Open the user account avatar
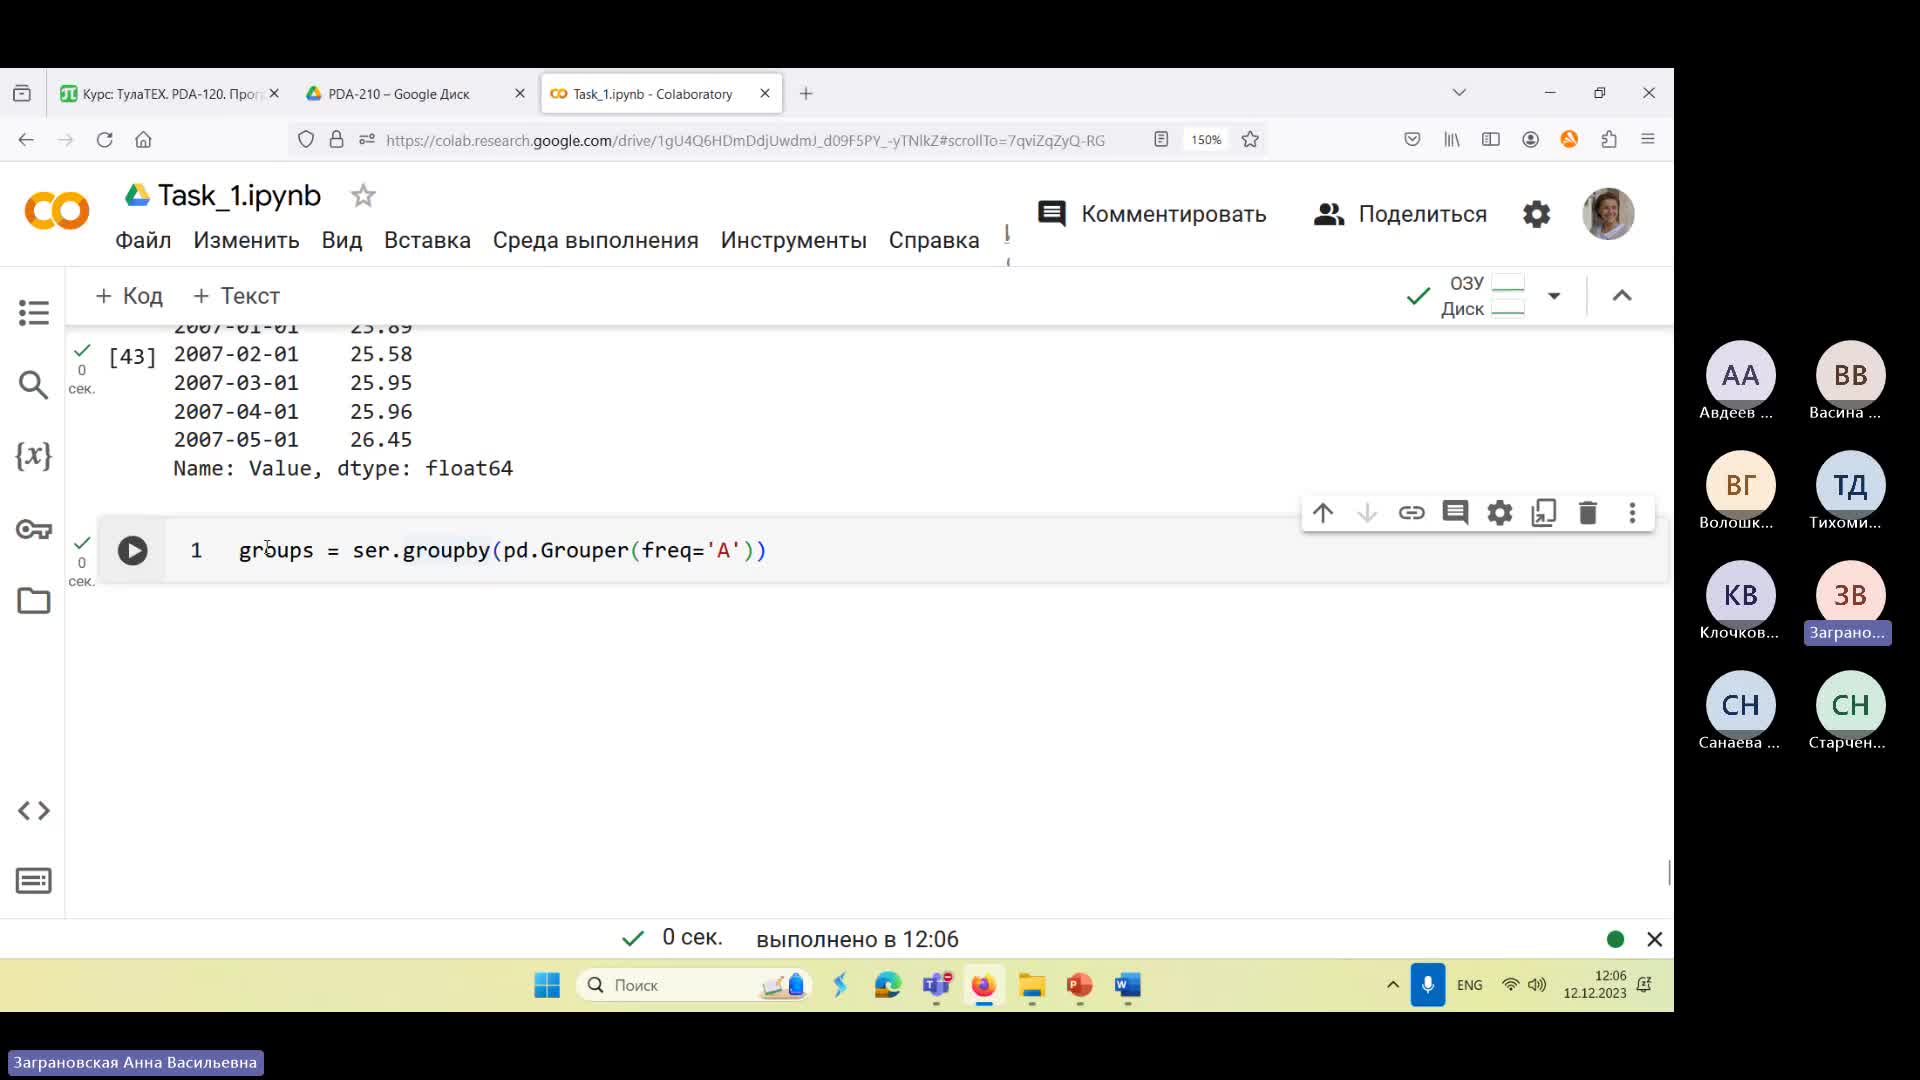Screen dimensions: 1920x1080 pyautogui.click(x=1608, y=214)
